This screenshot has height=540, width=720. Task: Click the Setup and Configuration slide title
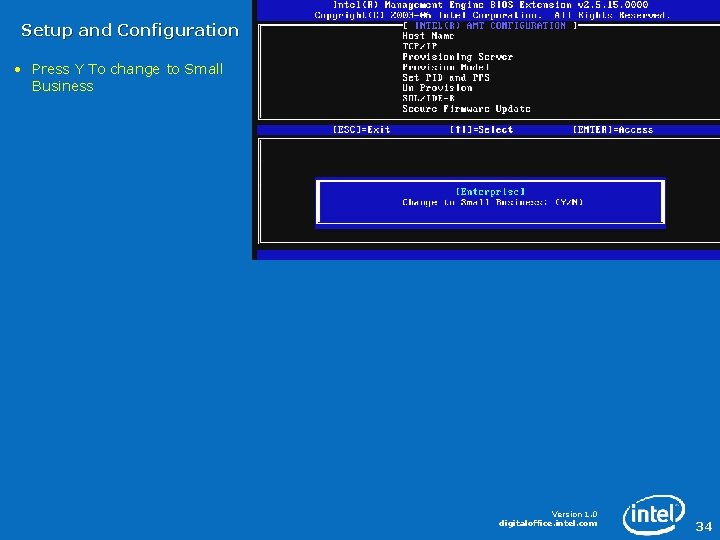pyautogui.click(x=130, y=30)
